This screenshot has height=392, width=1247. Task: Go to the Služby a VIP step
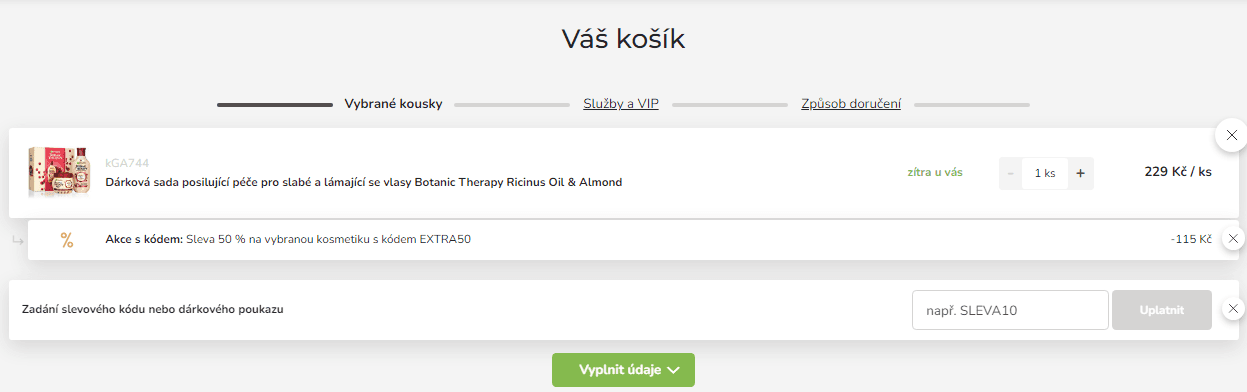[621, 104]
